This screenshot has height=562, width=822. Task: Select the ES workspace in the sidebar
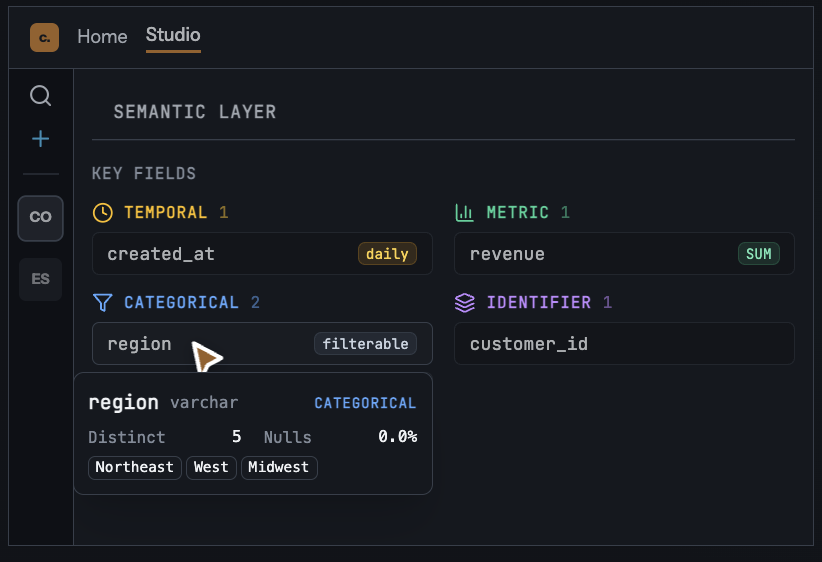click(x=40, y=279)
